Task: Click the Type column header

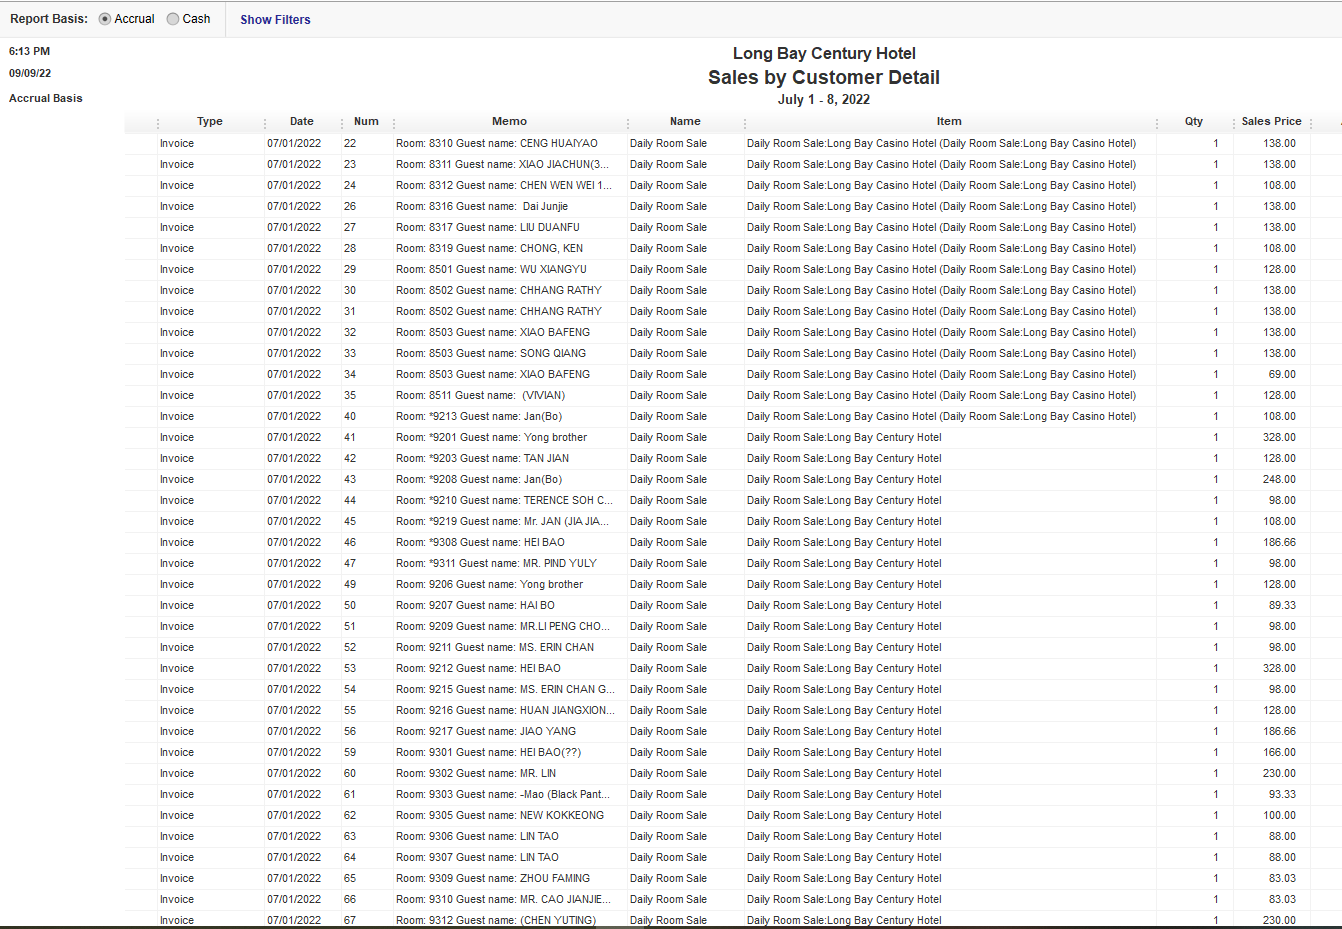Action: coord(209,121)
